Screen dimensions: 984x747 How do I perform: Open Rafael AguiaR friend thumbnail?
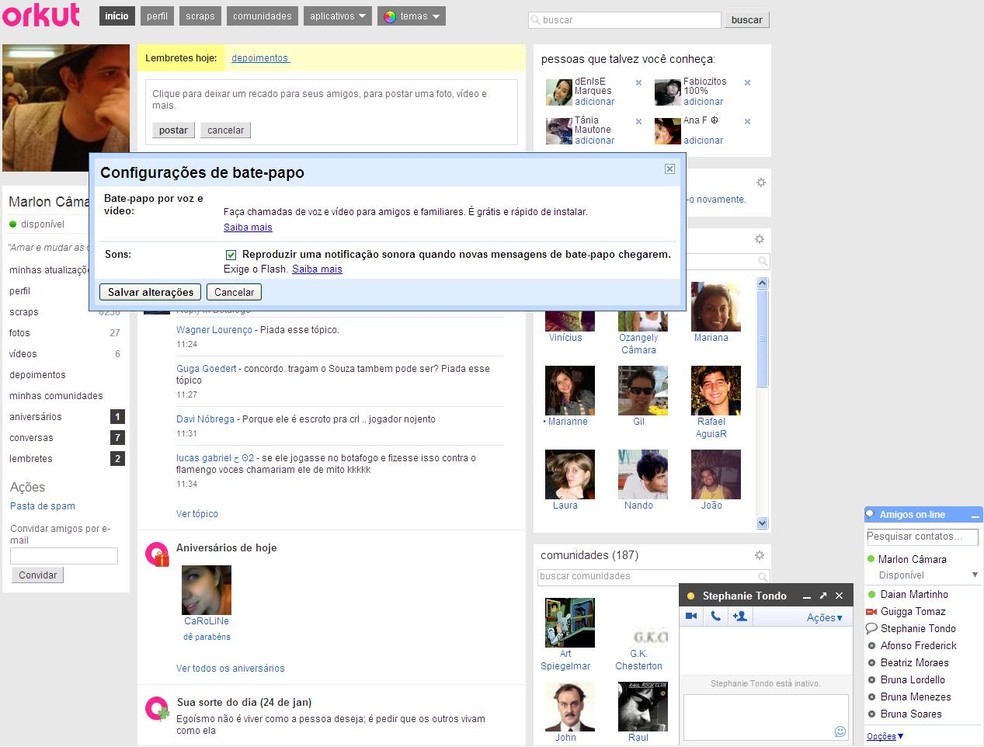click(715, 390)
